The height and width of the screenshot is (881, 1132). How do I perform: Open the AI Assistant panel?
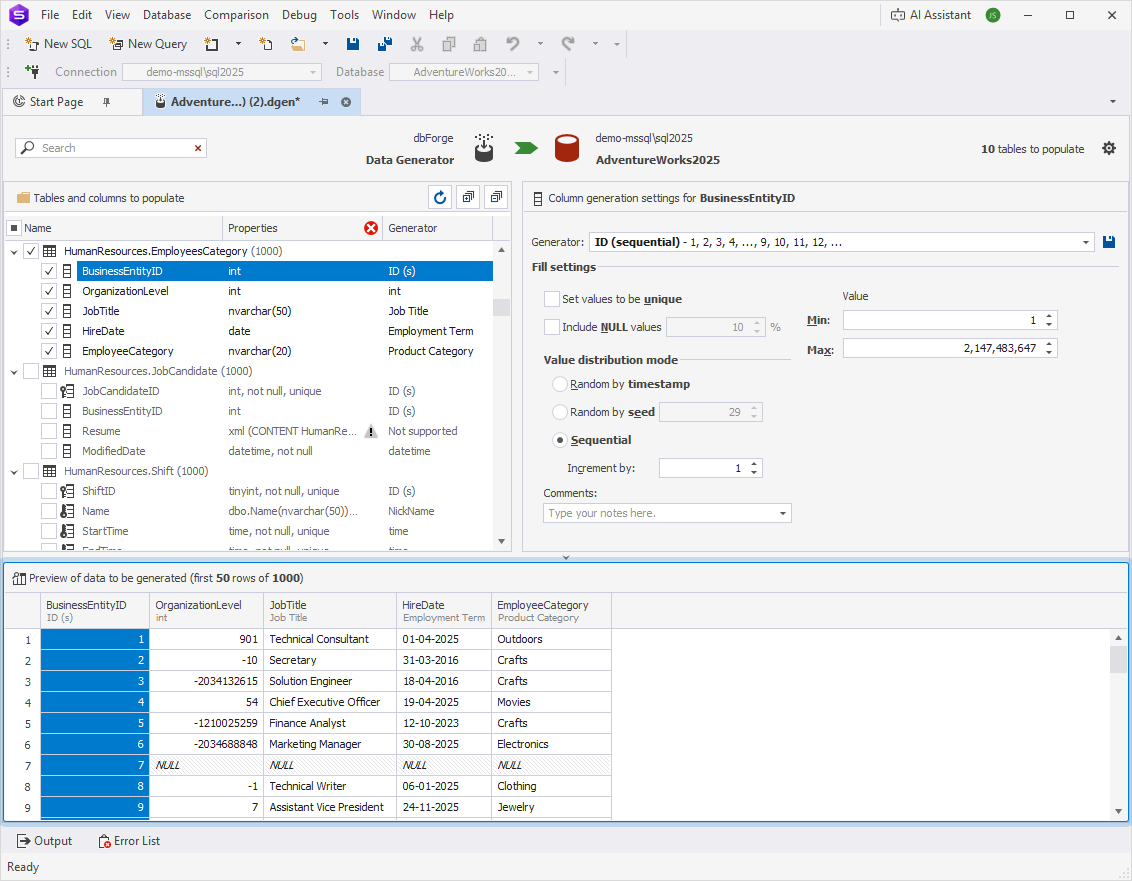(931, 15)
